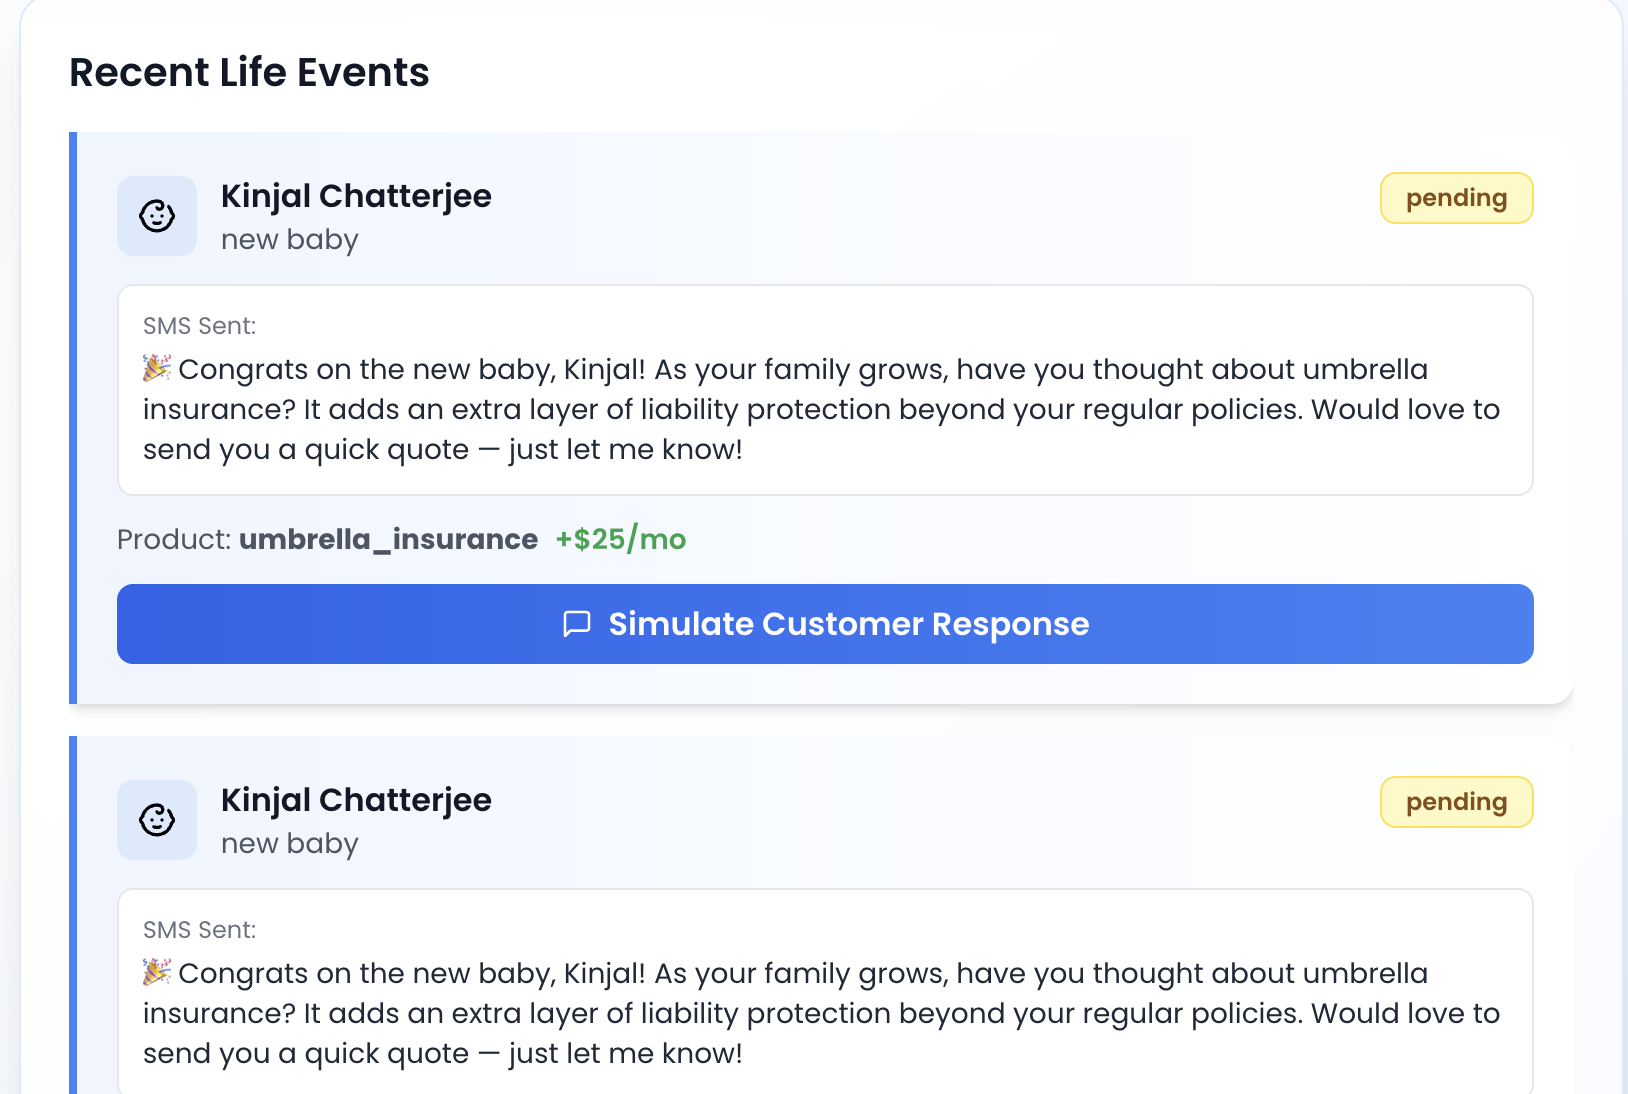Click the "Product:" label text
1628x1094 pixels.
tap(174, 540)
